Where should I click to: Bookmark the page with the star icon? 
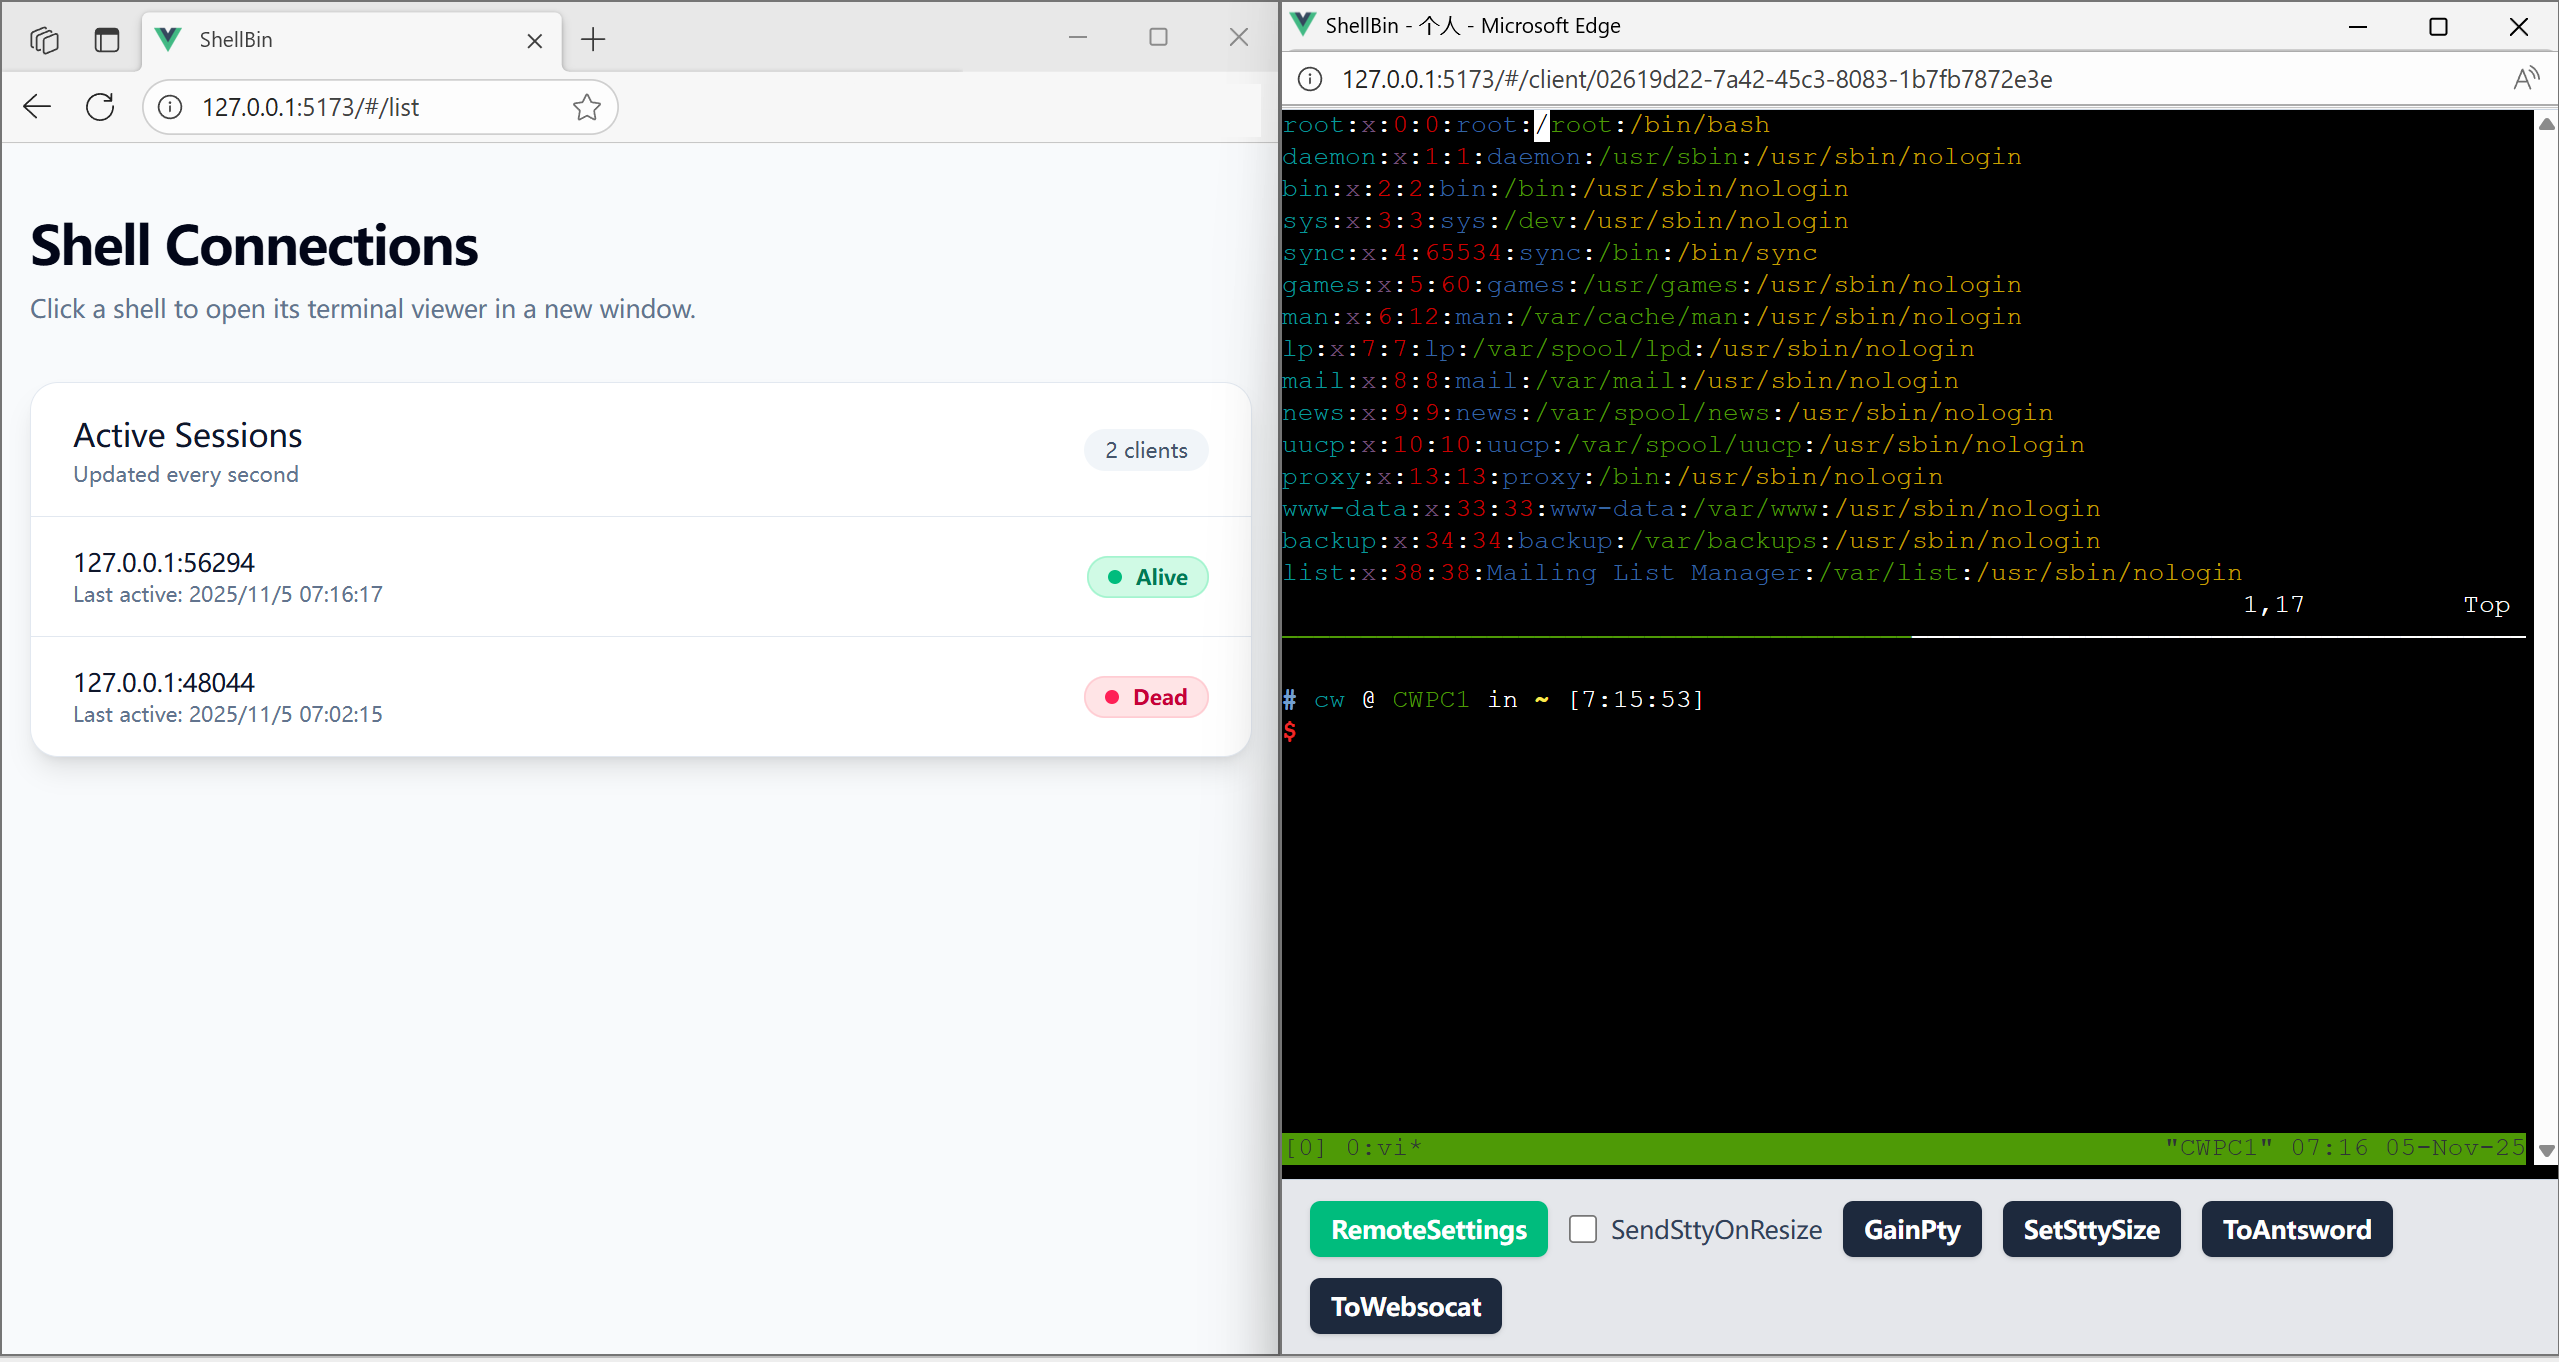(x=586, y=106)
